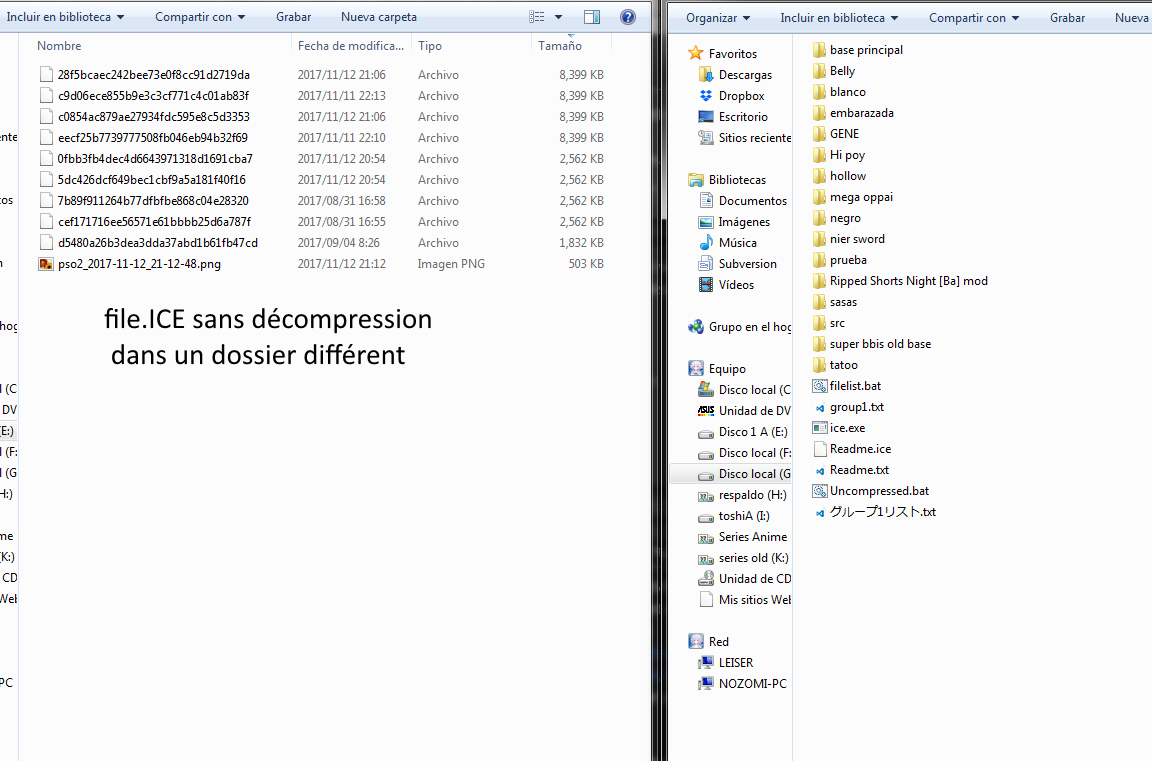Select NOZOMI-PC under network Red
1152x761 pixels.
(x=752, y=684)
